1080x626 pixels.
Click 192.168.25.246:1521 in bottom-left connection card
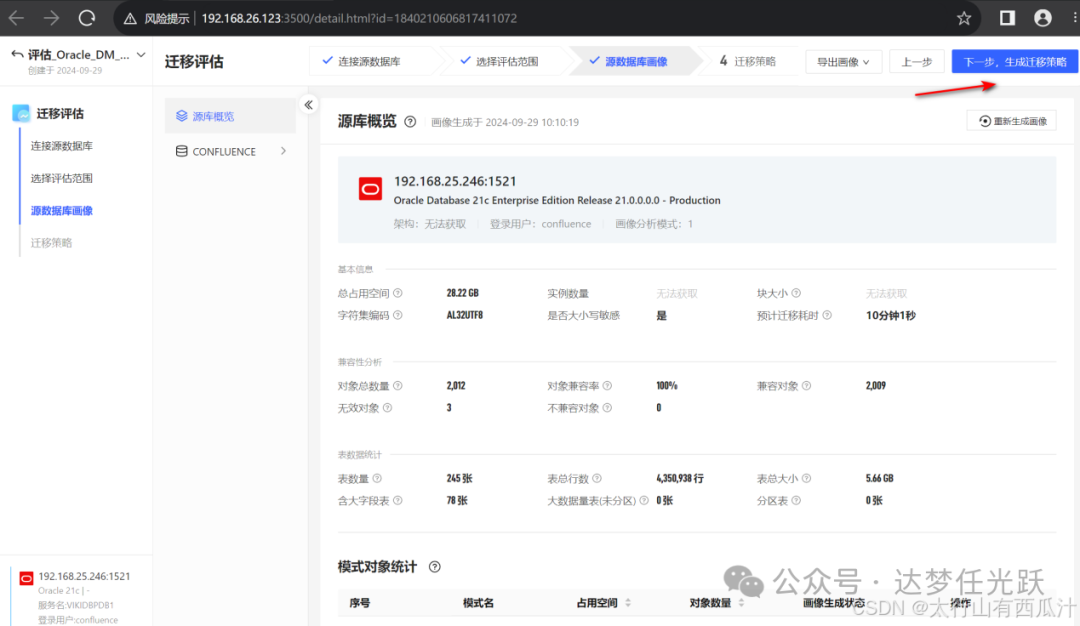(x=84, y=576)
